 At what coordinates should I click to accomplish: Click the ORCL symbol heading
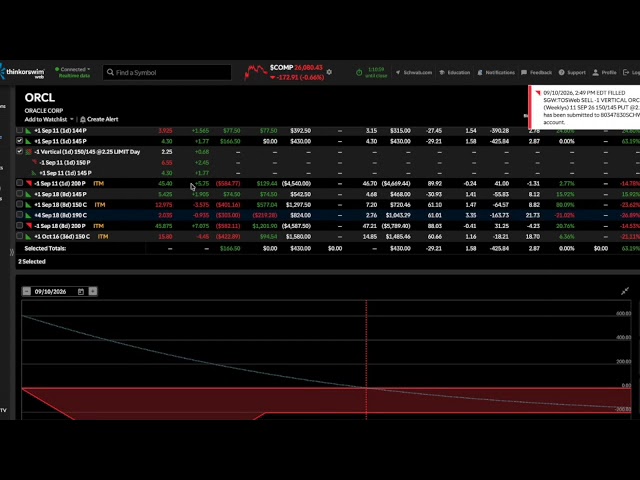40,98
